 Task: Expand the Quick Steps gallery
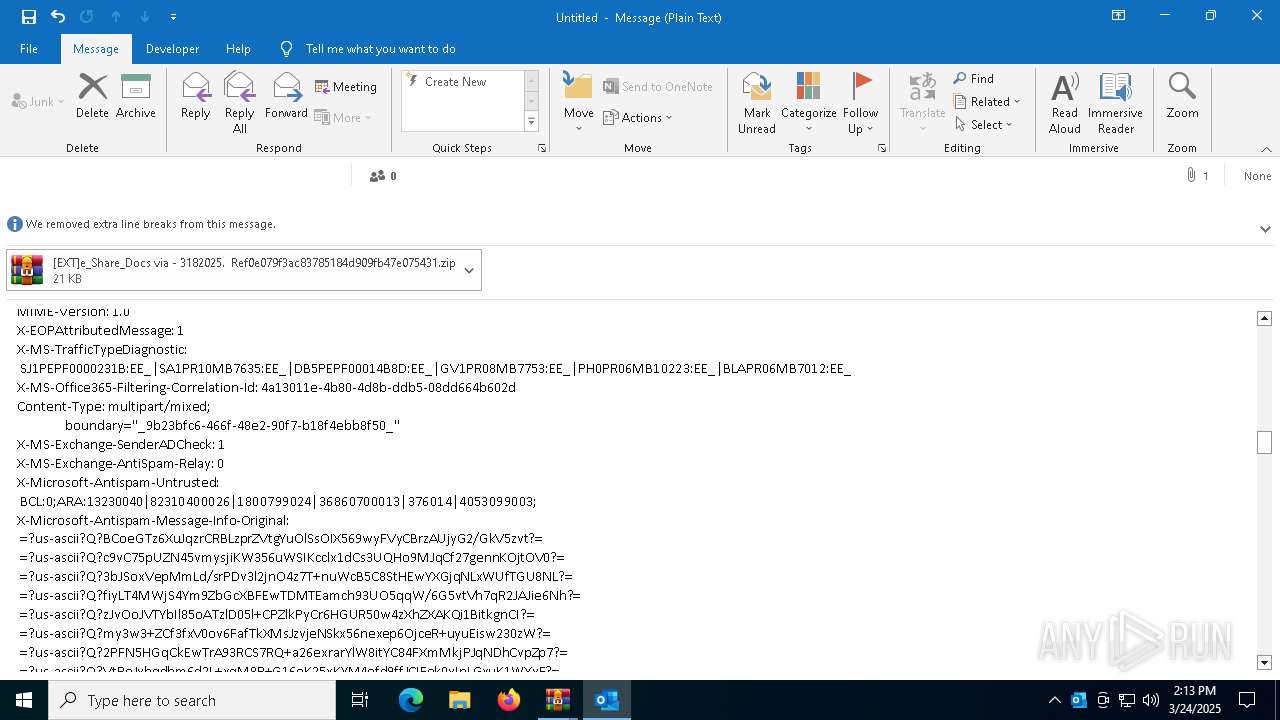[x=531, y=122]
